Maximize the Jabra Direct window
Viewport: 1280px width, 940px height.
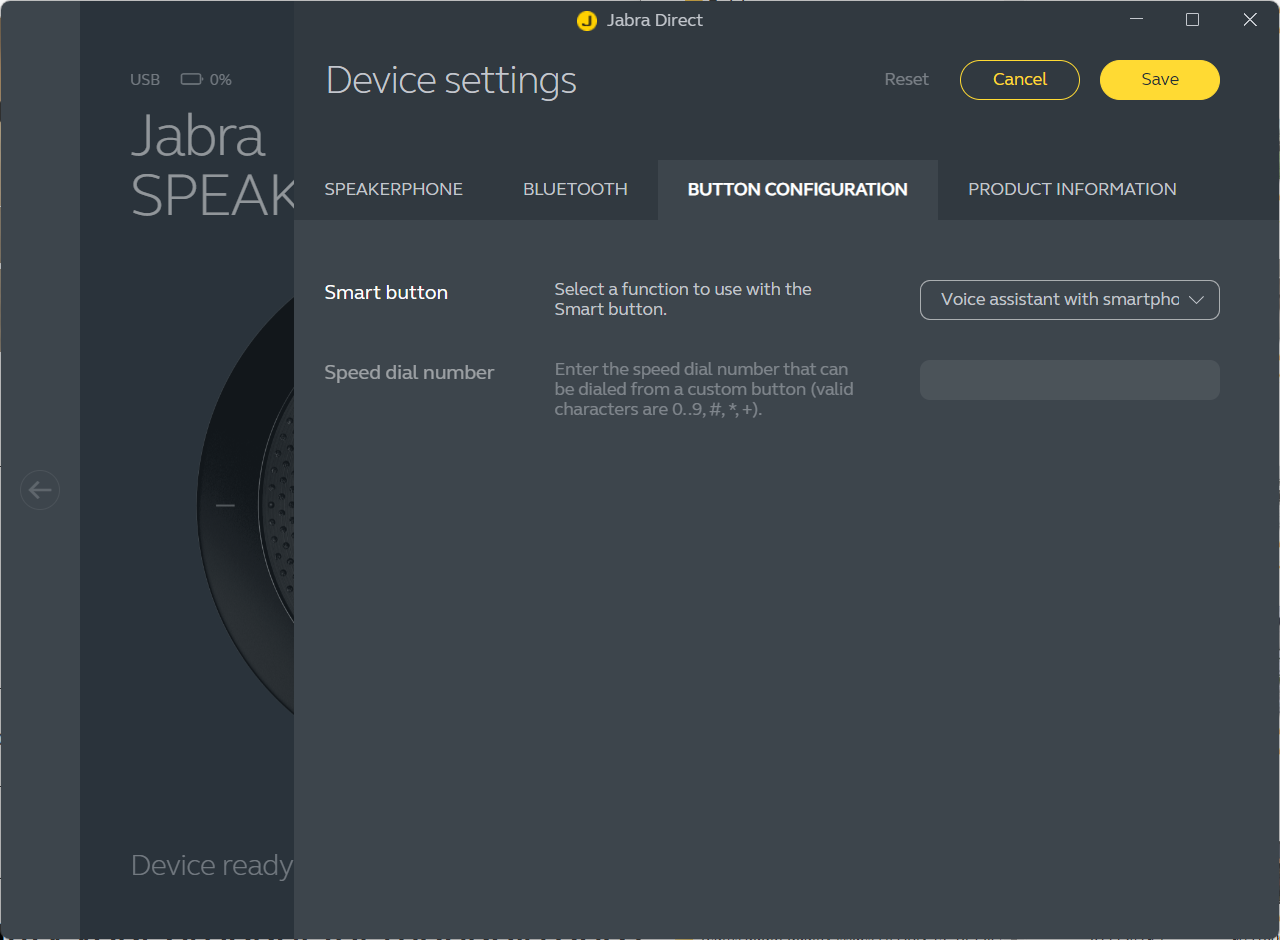click(x=1192, y=20)
